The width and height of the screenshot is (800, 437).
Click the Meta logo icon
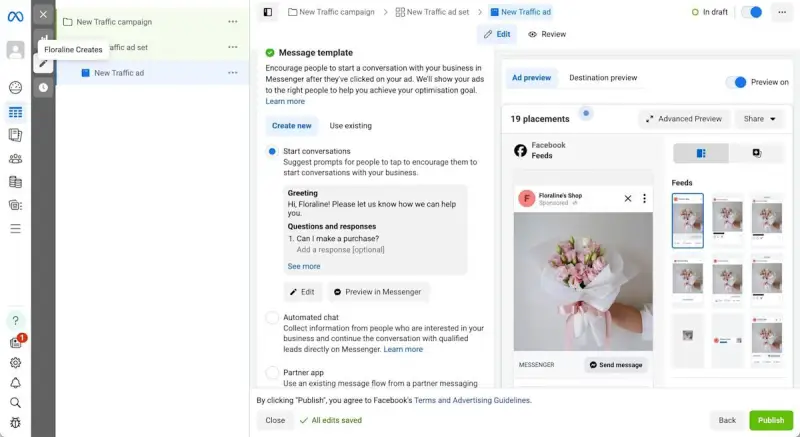[15, 17]
